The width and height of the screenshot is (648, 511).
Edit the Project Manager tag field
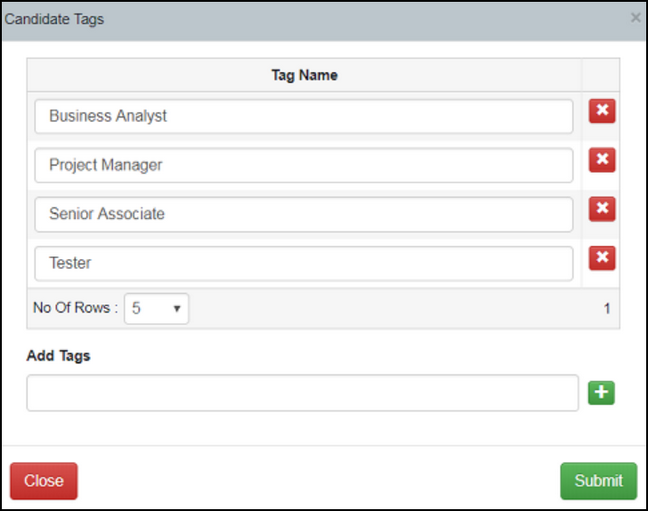click(x=304, y=165)
